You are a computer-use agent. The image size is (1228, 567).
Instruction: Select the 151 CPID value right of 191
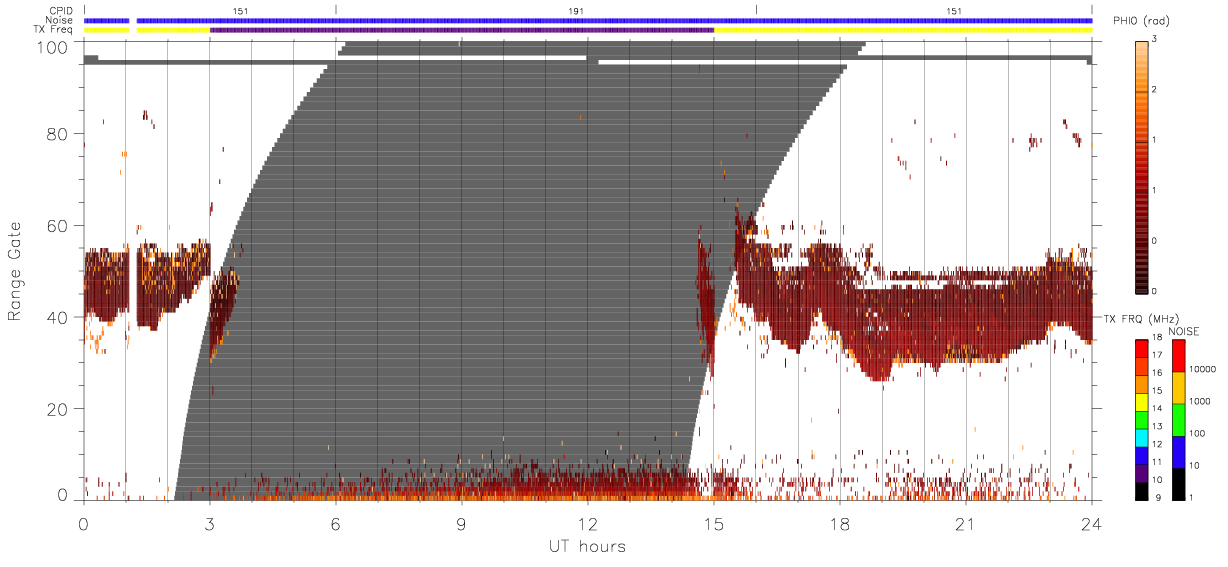(x=955, y=11)
